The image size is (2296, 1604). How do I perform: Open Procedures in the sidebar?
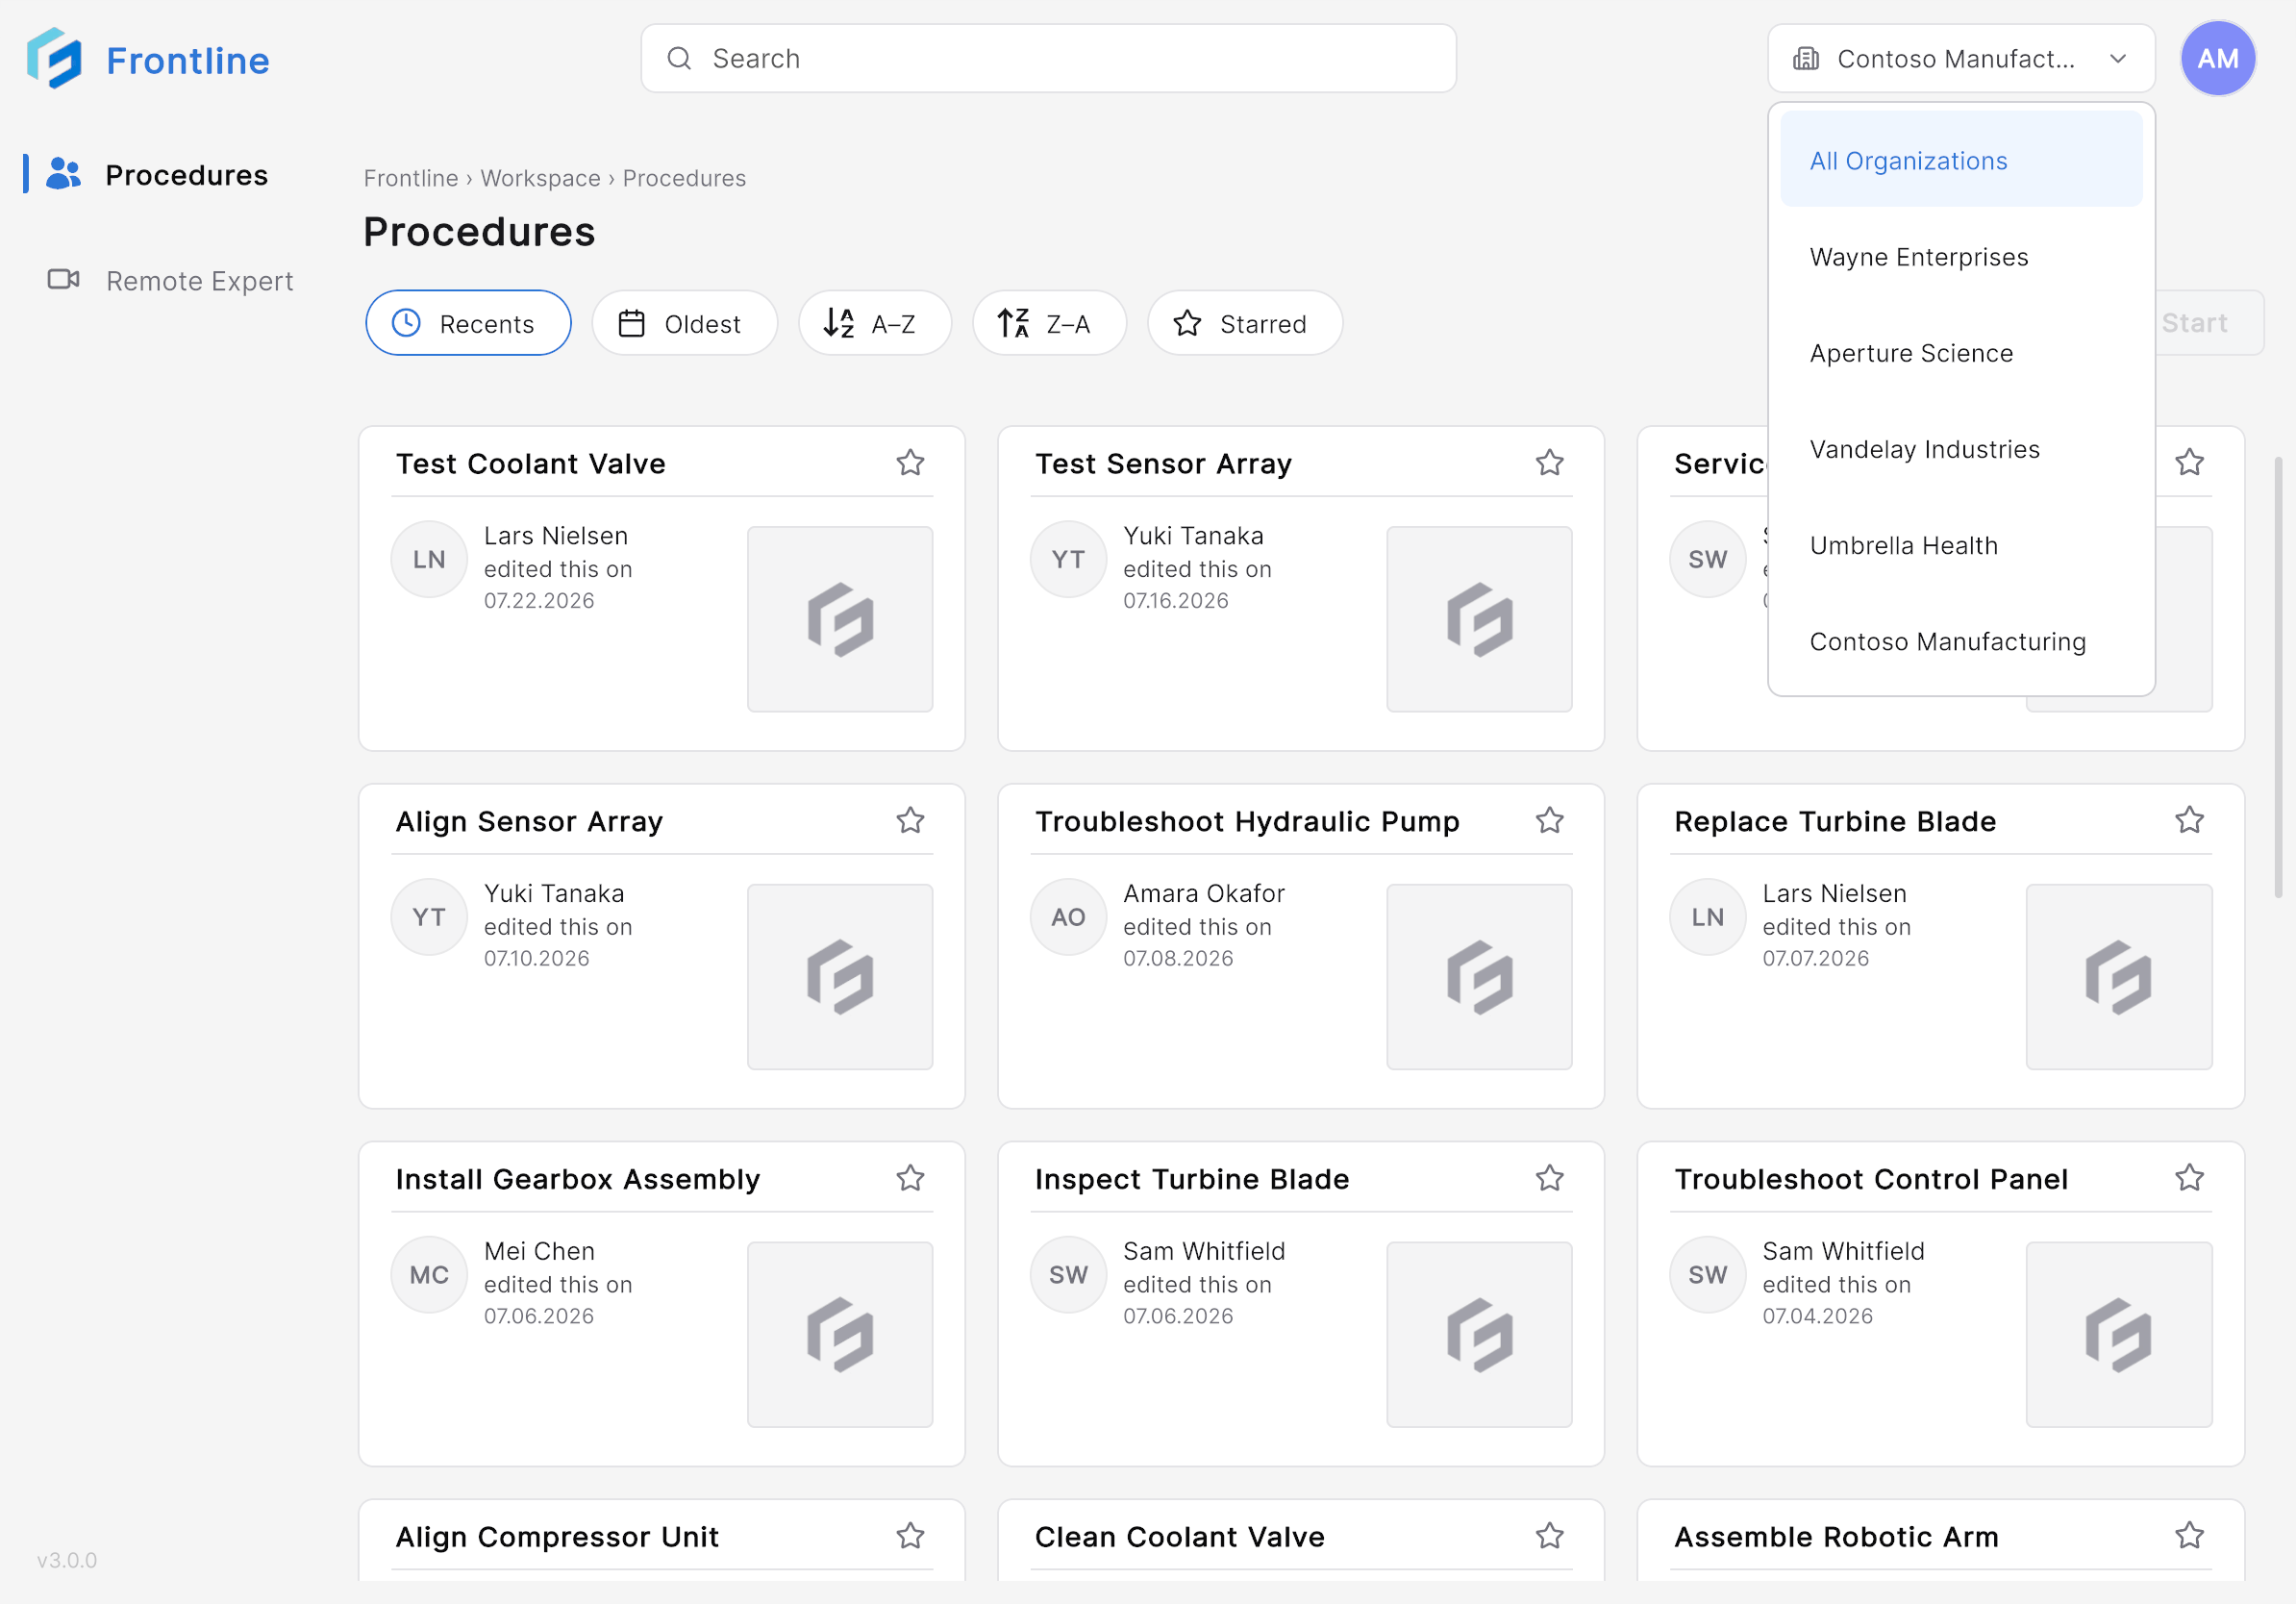(x=160, y=175)
